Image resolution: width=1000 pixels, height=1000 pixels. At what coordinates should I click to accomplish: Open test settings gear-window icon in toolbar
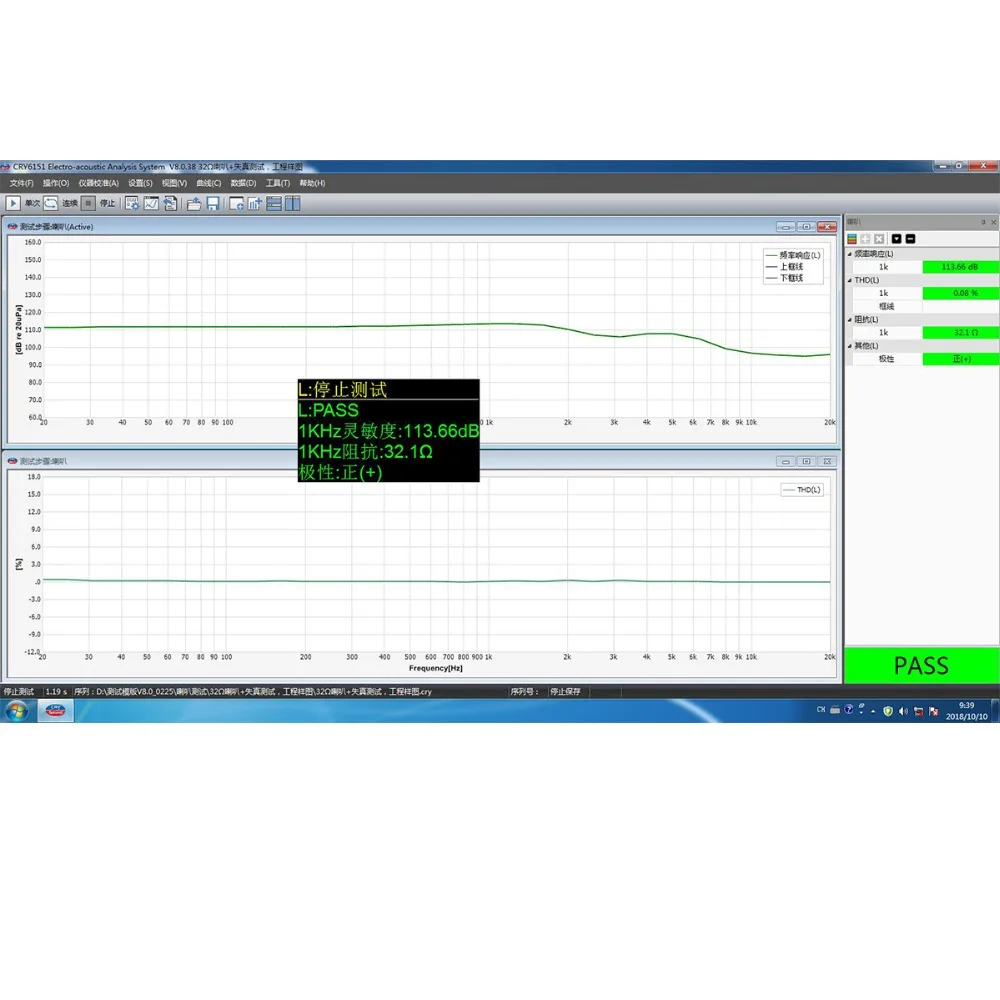click(x=132, y=203)
